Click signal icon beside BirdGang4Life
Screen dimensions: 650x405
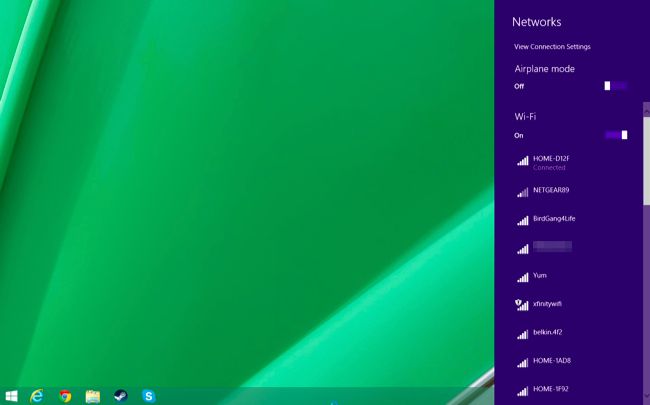[x=523, y=221]
